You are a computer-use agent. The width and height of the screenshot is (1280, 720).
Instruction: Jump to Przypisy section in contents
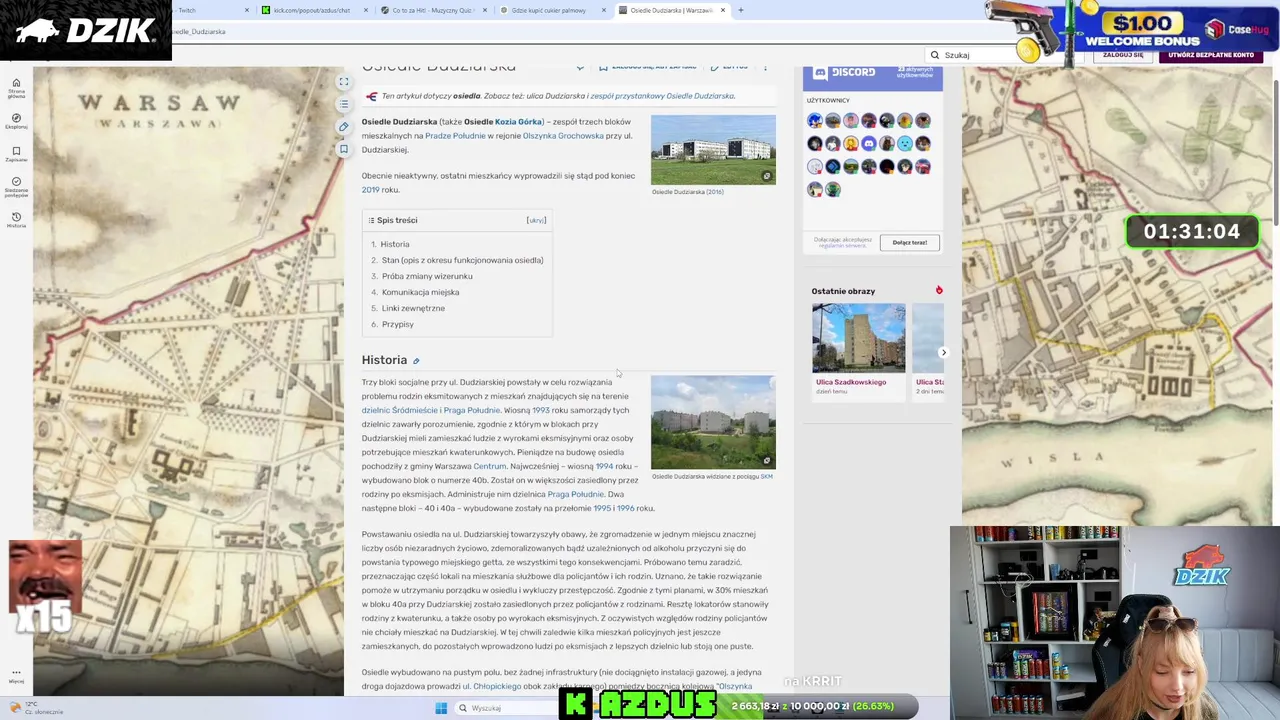(x=397, y=324)
